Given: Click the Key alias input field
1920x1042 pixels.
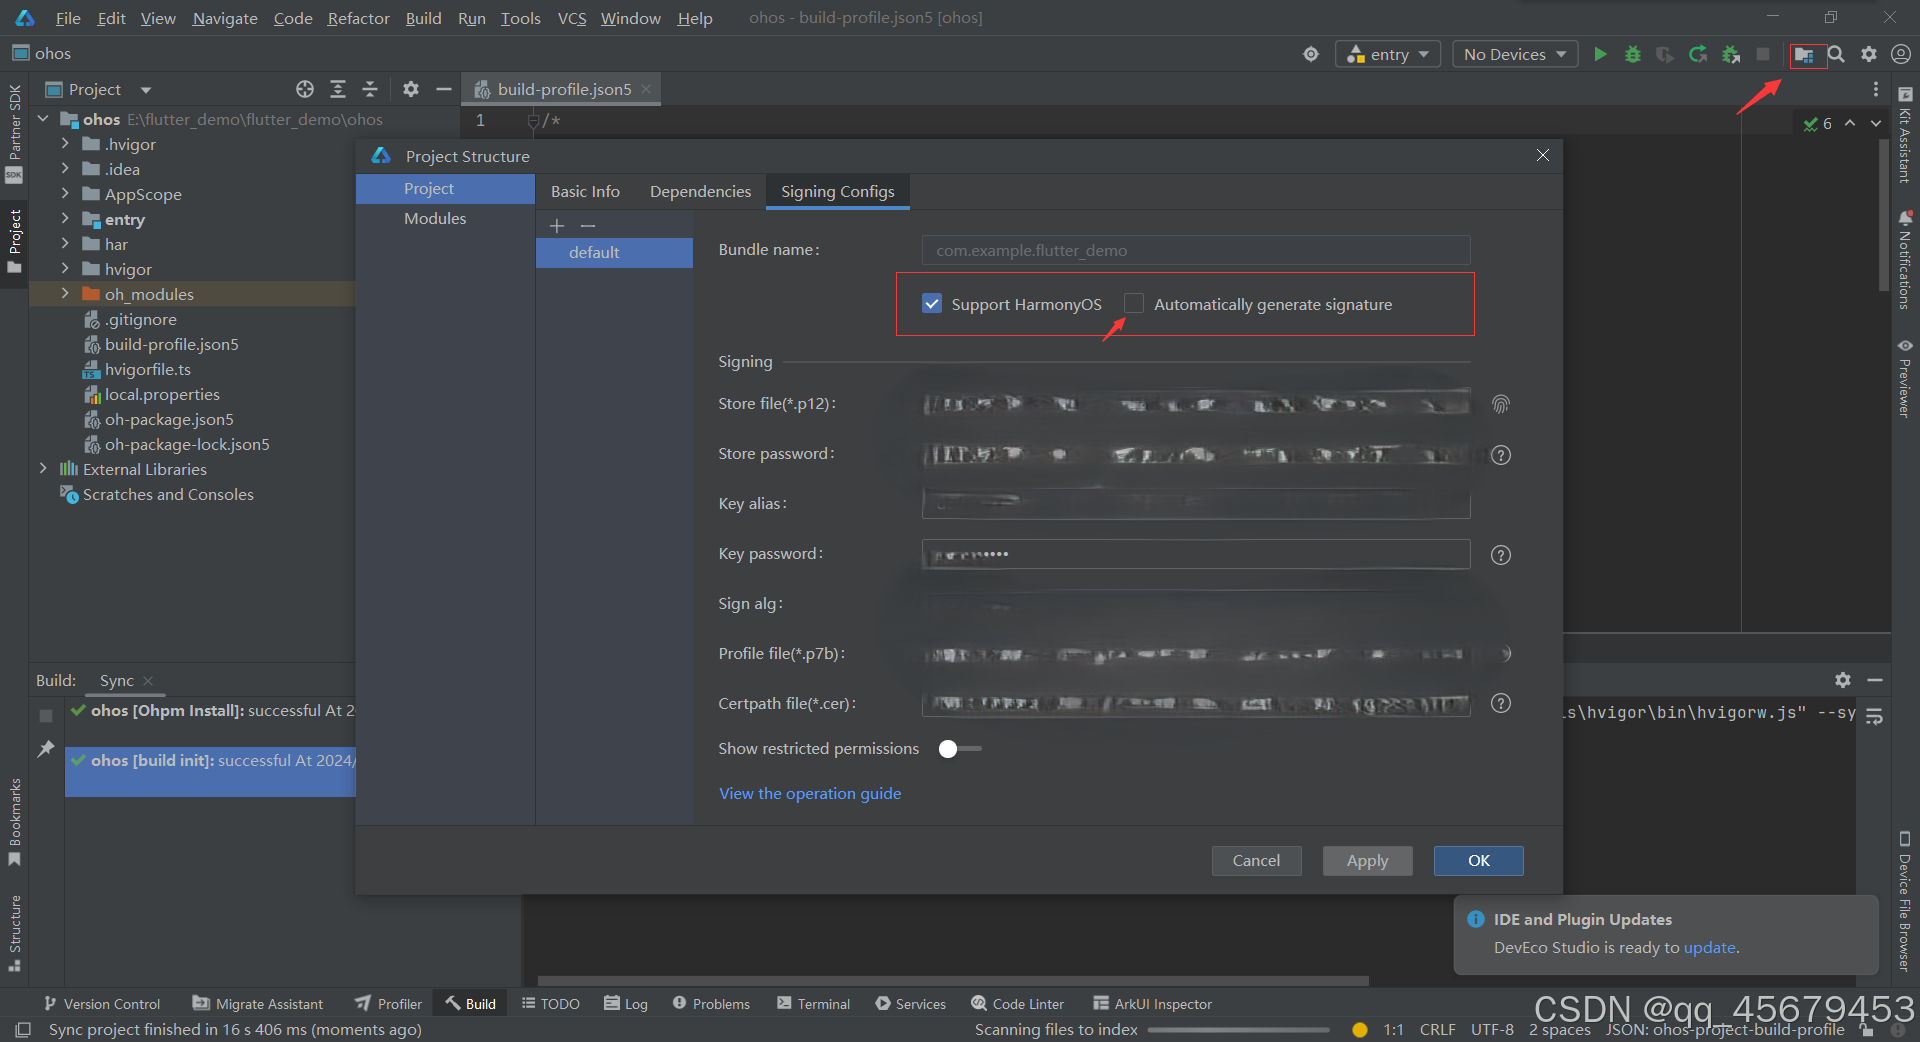Looking at the screenshot, I should [x=1196, y=504].
